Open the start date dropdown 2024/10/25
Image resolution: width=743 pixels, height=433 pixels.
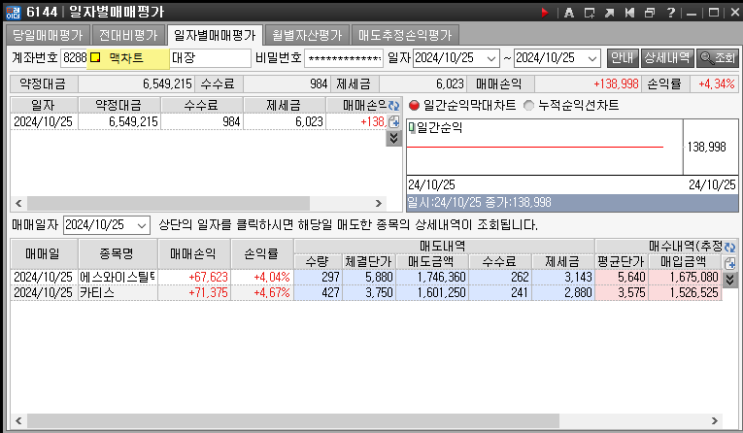[491, 59]
